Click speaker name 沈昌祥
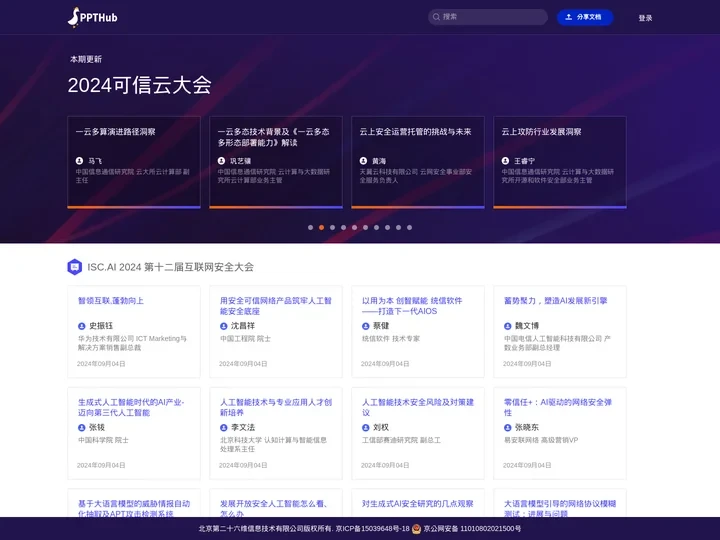Viewport: 720px width, 540px height. coord(242,326)
